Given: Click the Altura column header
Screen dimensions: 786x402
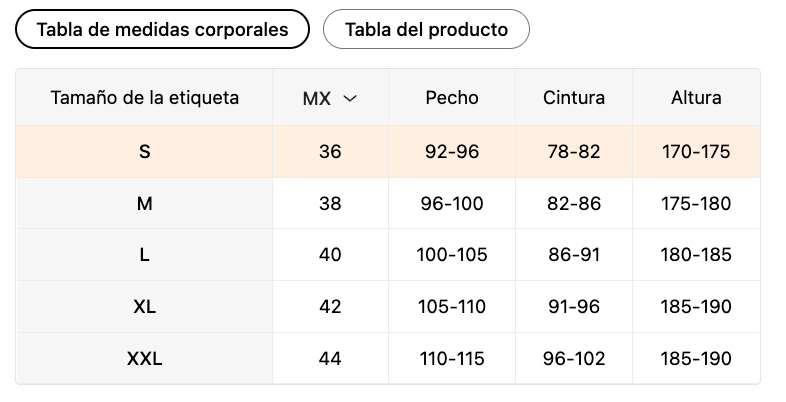Looking at the screenshot, I should (696, 98).
